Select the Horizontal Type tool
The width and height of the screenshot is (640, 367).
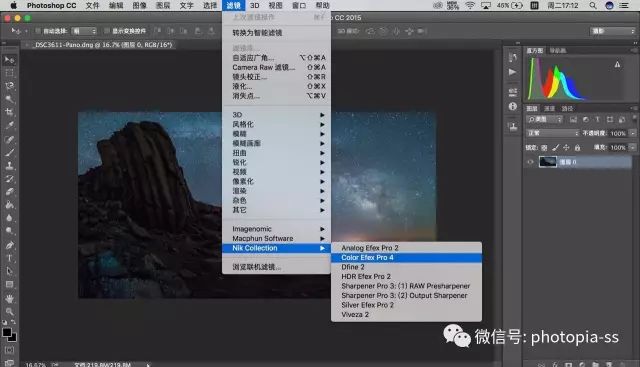(9, 258)
